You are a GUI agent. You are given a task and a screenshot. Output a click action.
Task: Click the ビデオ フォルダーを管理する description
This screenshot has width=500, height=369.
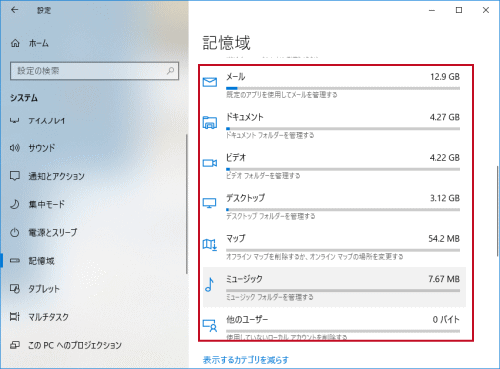[x=263, y=176]
